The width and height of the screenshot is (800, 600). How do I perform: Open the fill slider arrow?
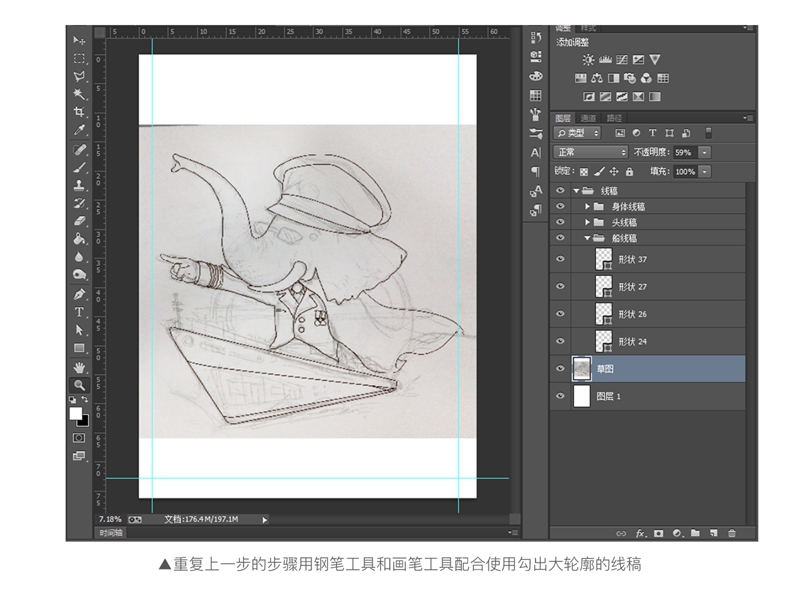pyautogui.click(x=705, y=171)
